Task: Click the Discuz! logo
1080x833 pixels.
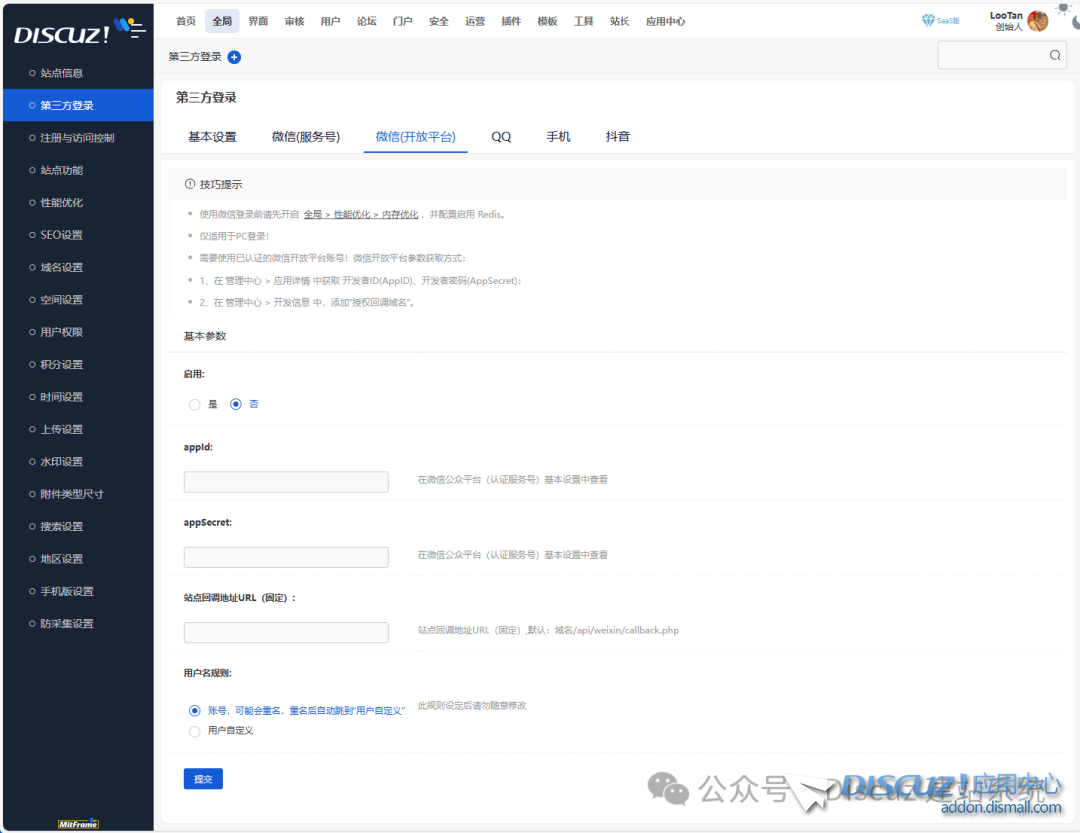Action: pos(62,34)
